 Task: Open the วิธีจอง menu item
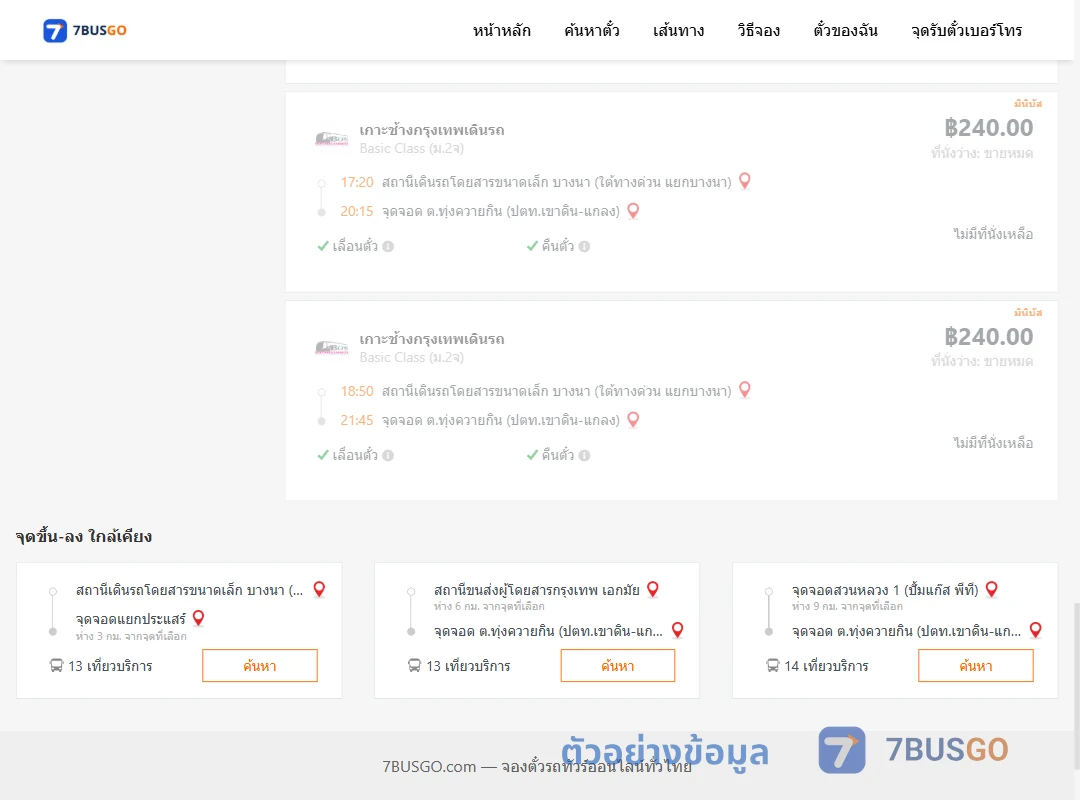coord(758,30)
